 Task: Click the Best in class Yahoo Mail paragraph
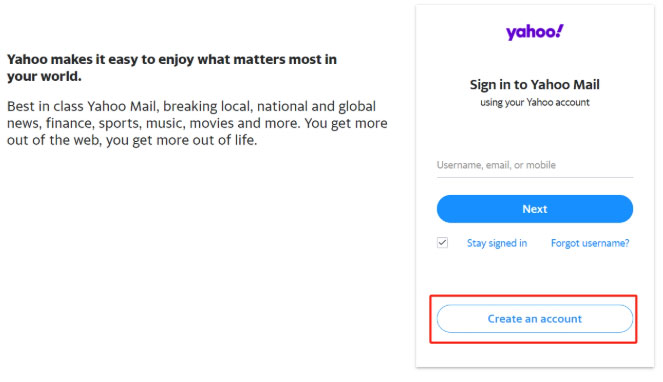[x=197, y=123]
